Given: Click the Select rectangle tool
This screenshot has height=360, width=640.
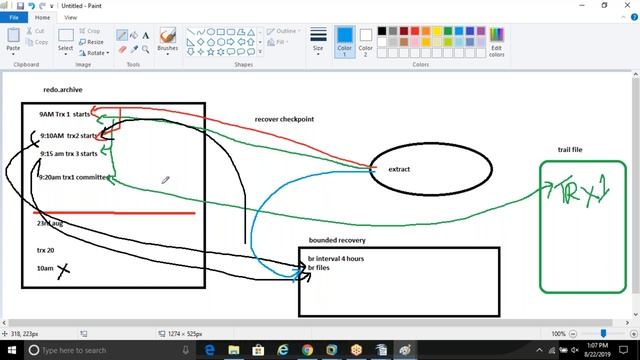Looking at the screenshot, I should point(65,35).
